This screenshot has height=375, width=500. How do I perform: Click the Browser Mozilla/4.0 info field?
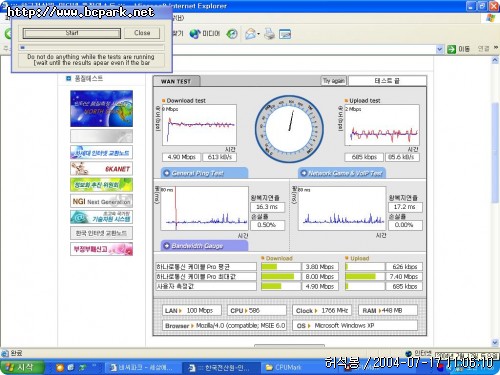click(224, 325)
